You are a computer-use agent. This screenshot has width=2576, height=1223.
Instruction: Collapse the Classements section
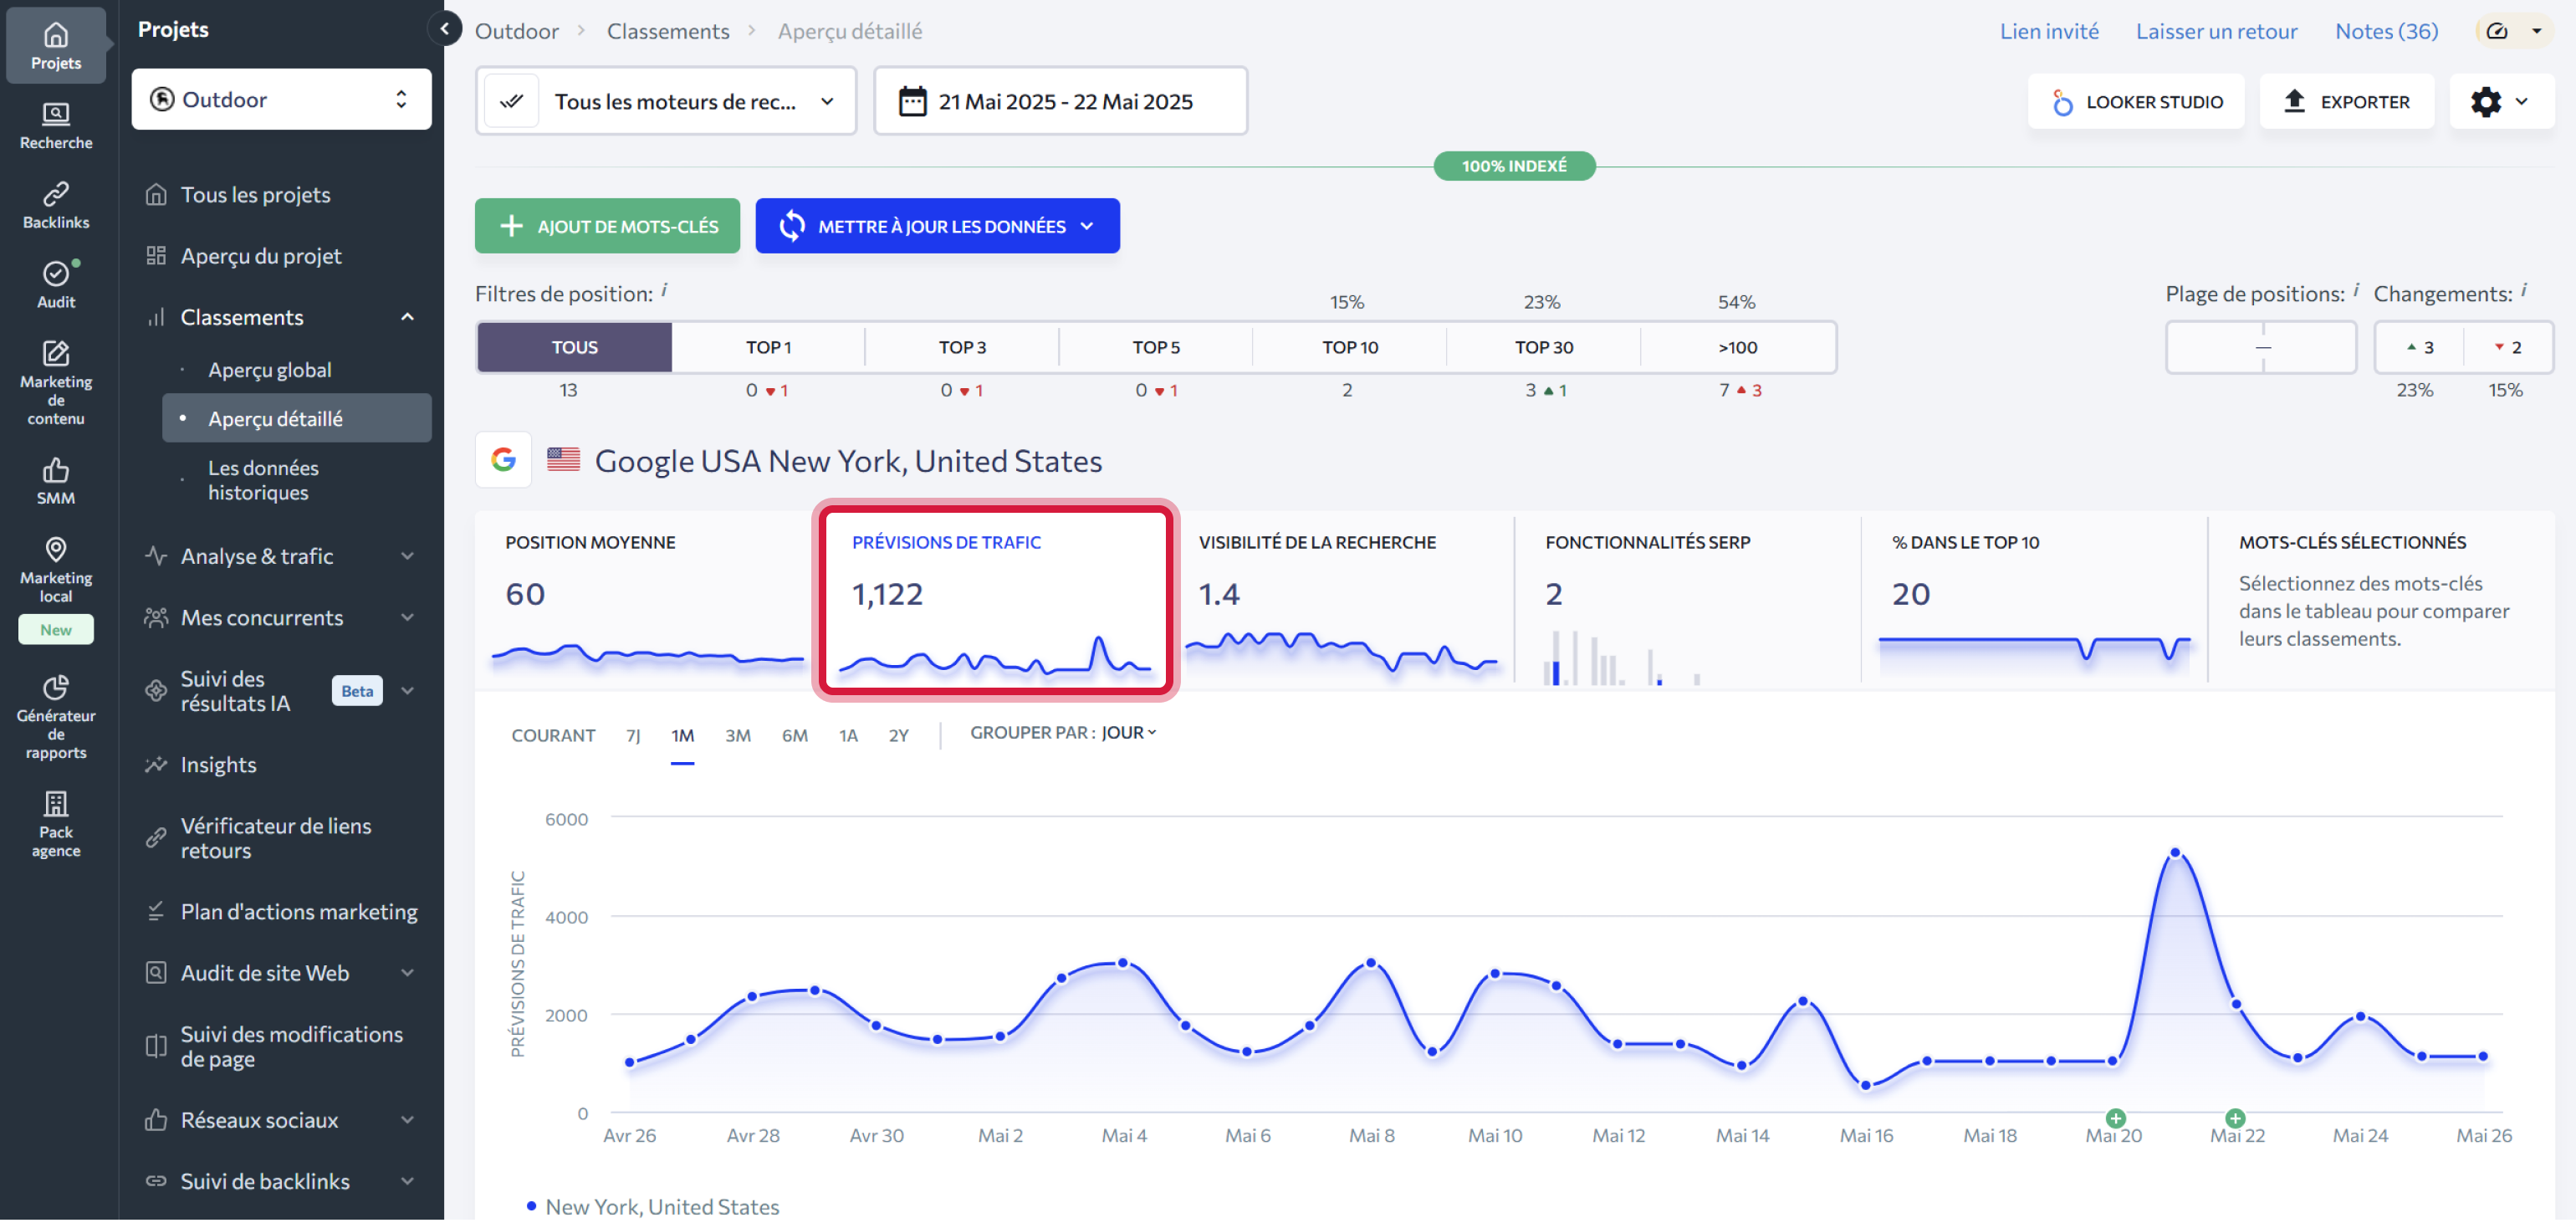point(407,317)
